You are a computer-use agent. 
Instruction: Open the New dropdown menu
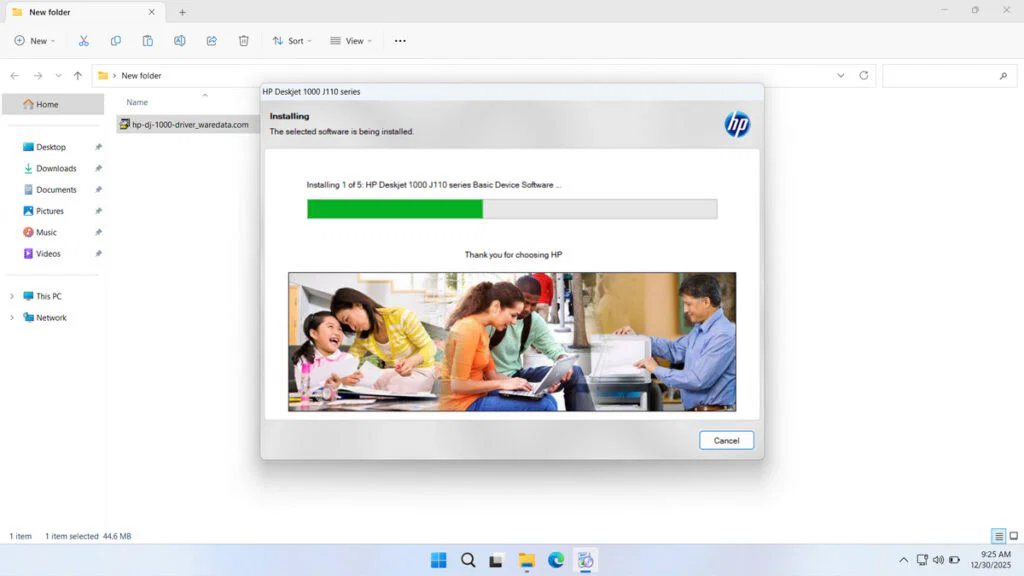tap(35, 40)
